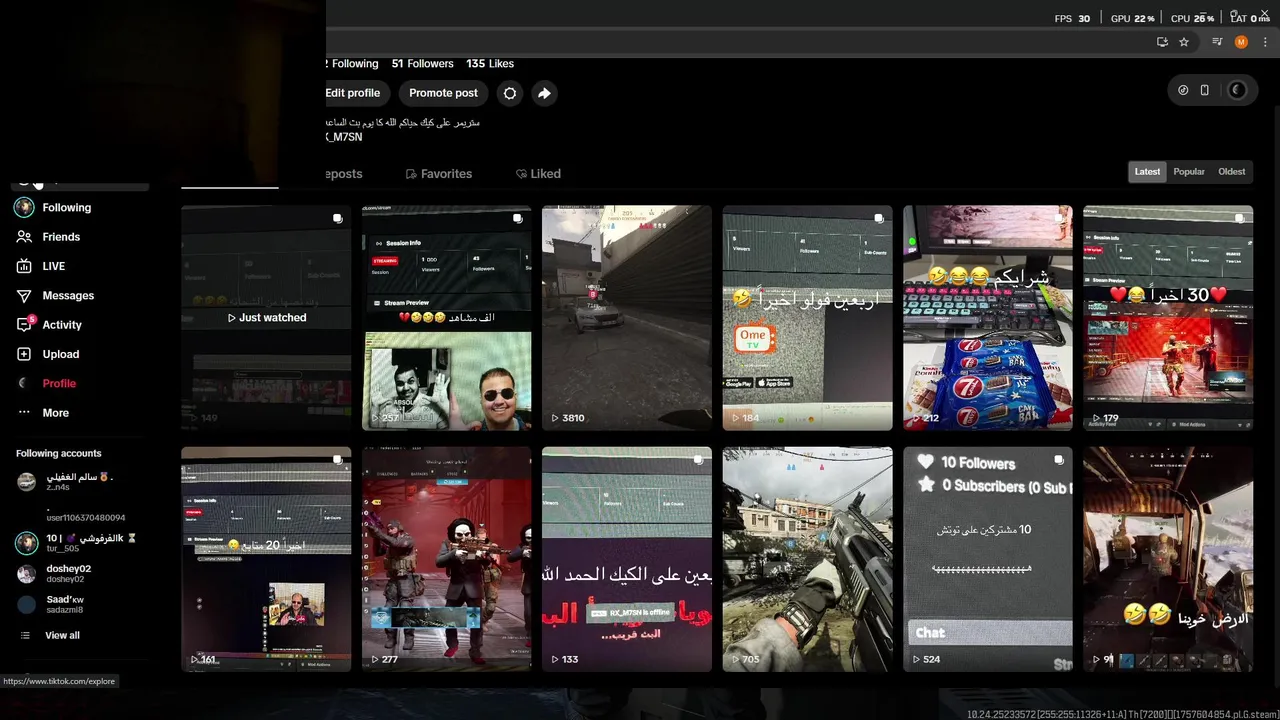
Task: Bookmark this page with star icon
Action: 1184,42
